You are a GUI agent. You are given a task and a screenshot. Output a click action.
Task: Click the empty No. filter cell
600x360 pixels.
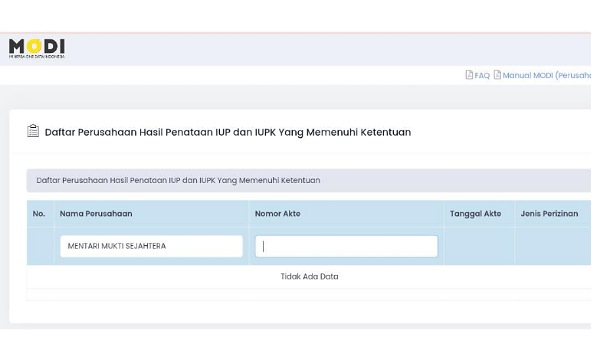[x=40, y=246]
